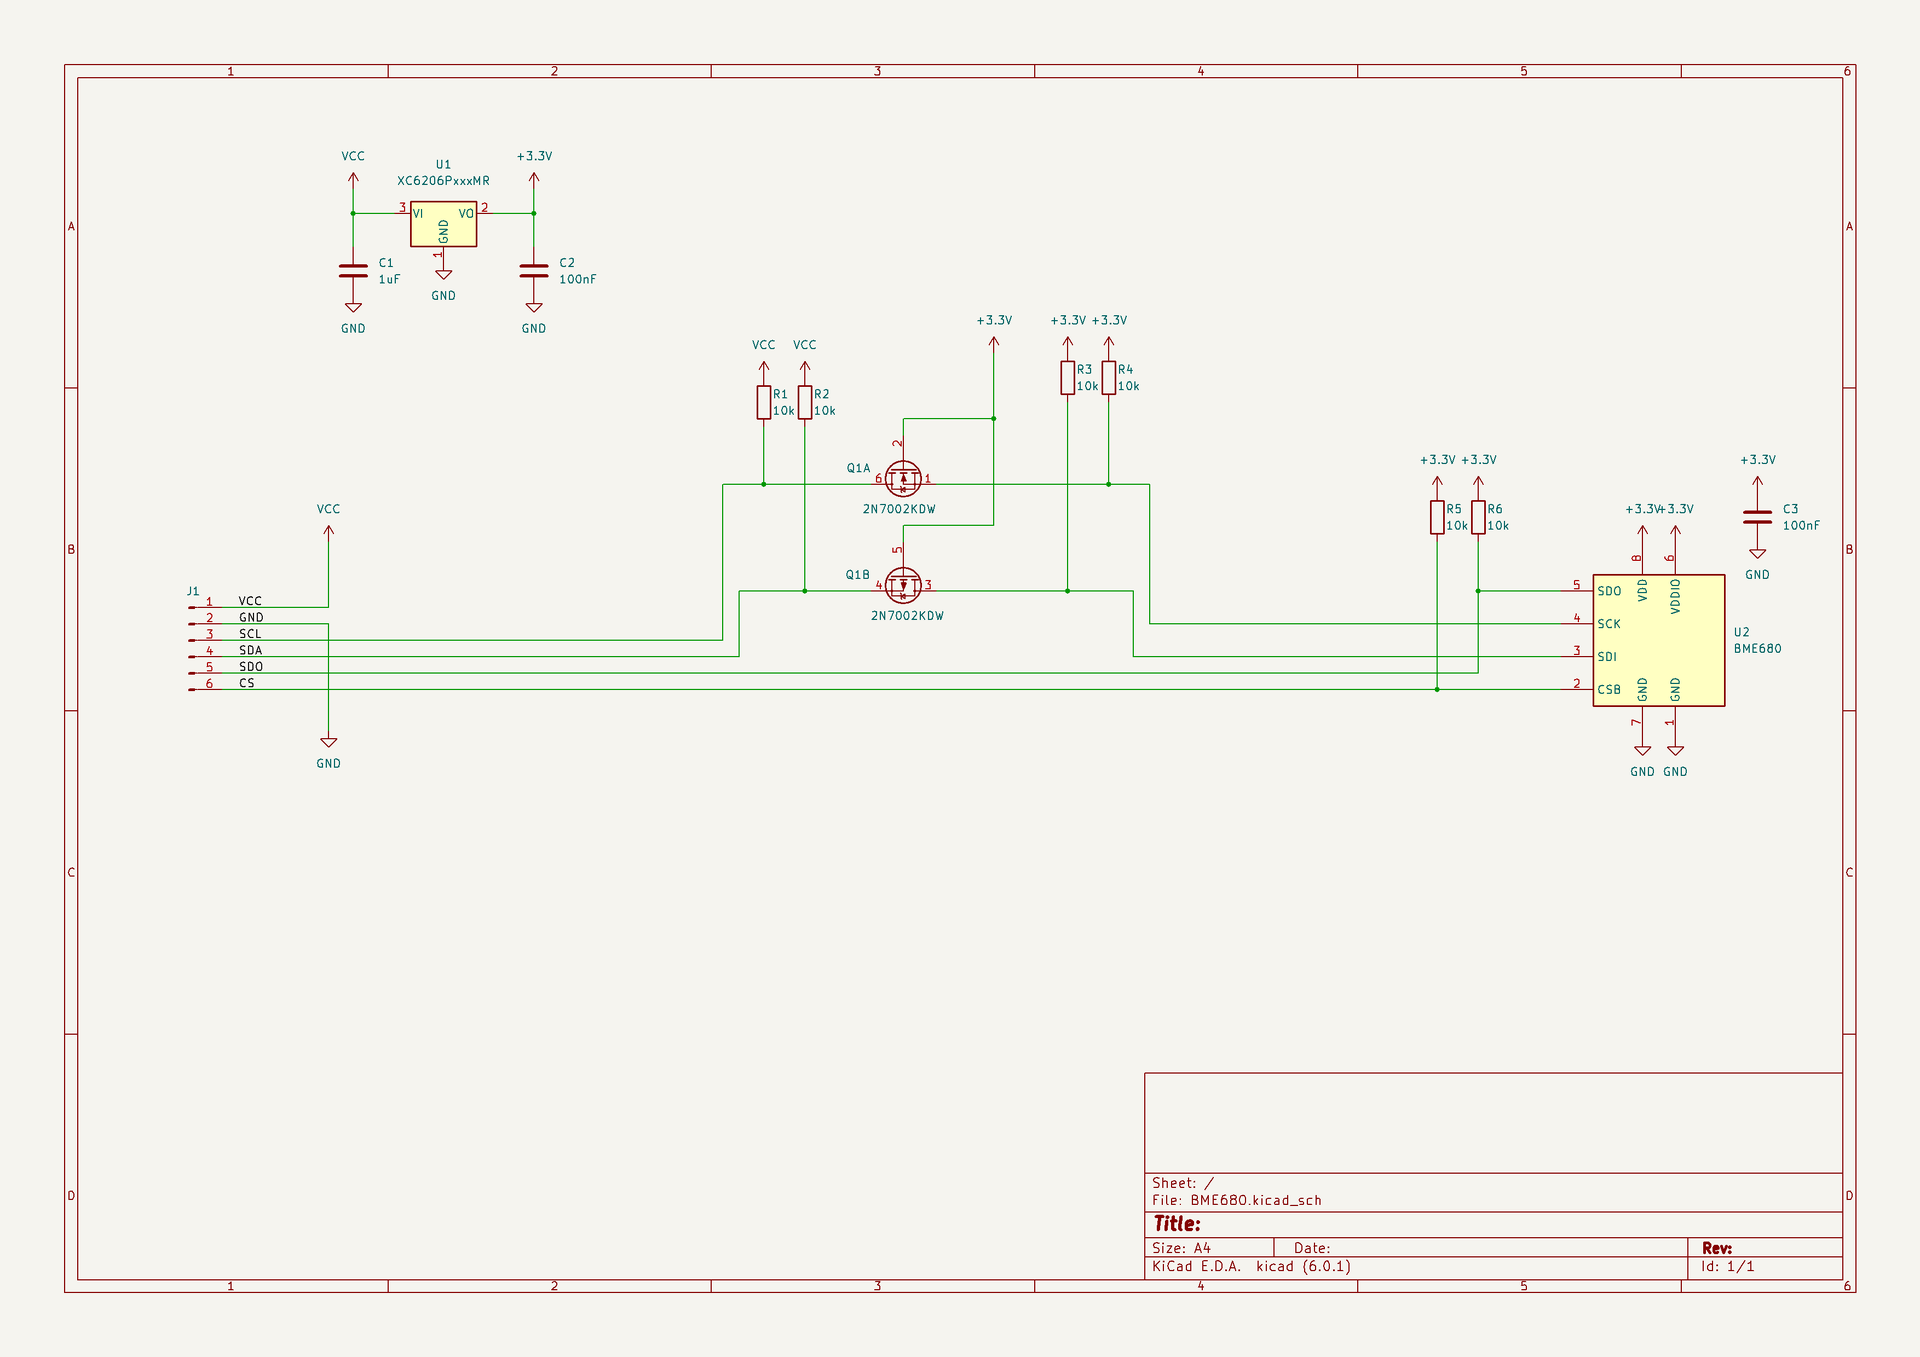The width and height of the screenshot is (1920, 1357).
Task: Click the VCC power symbol above J1
Action: tap(328, 528)
